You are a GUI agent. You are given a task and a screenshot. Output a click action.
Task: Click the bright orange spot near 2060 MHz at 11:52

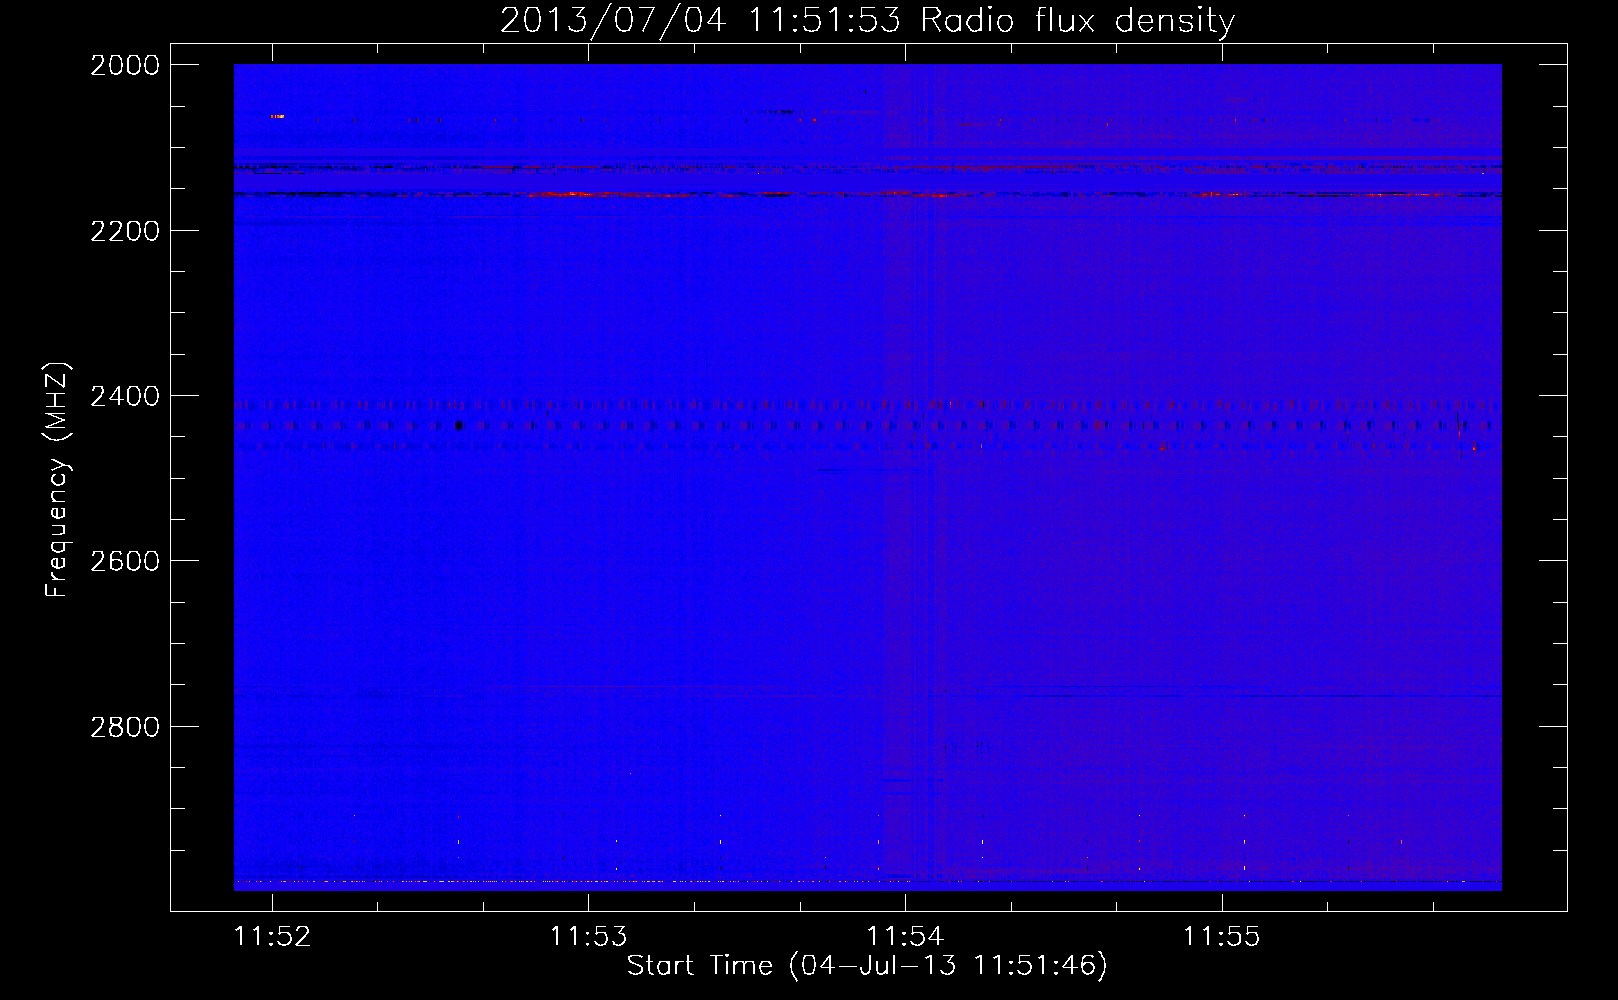click(277, 117)
